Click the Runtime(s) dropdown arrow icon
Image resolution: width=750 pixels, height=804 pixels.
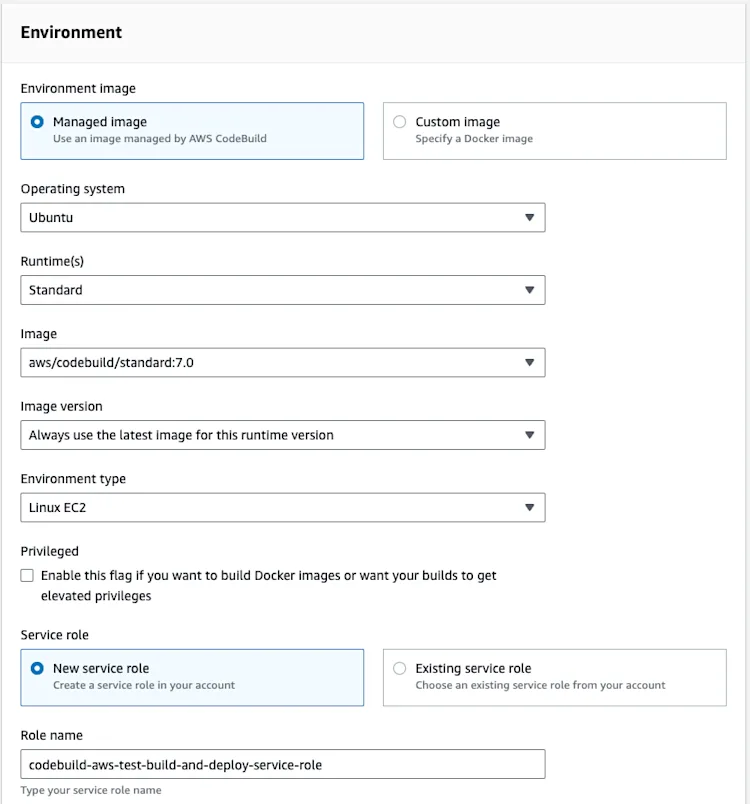click(529, 290)
